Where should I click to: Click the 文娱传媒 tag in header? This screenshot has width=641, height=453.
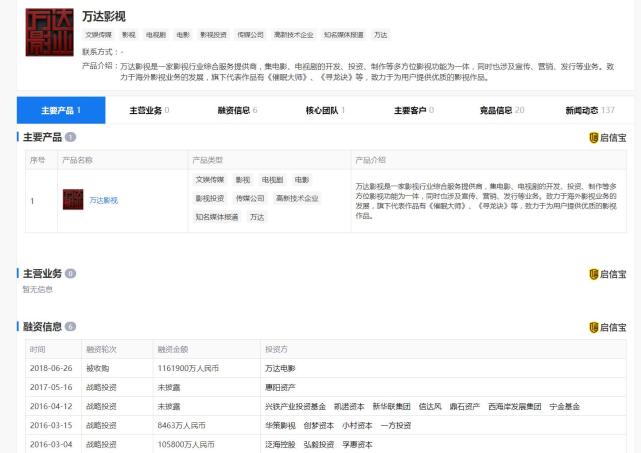(99, 35)
